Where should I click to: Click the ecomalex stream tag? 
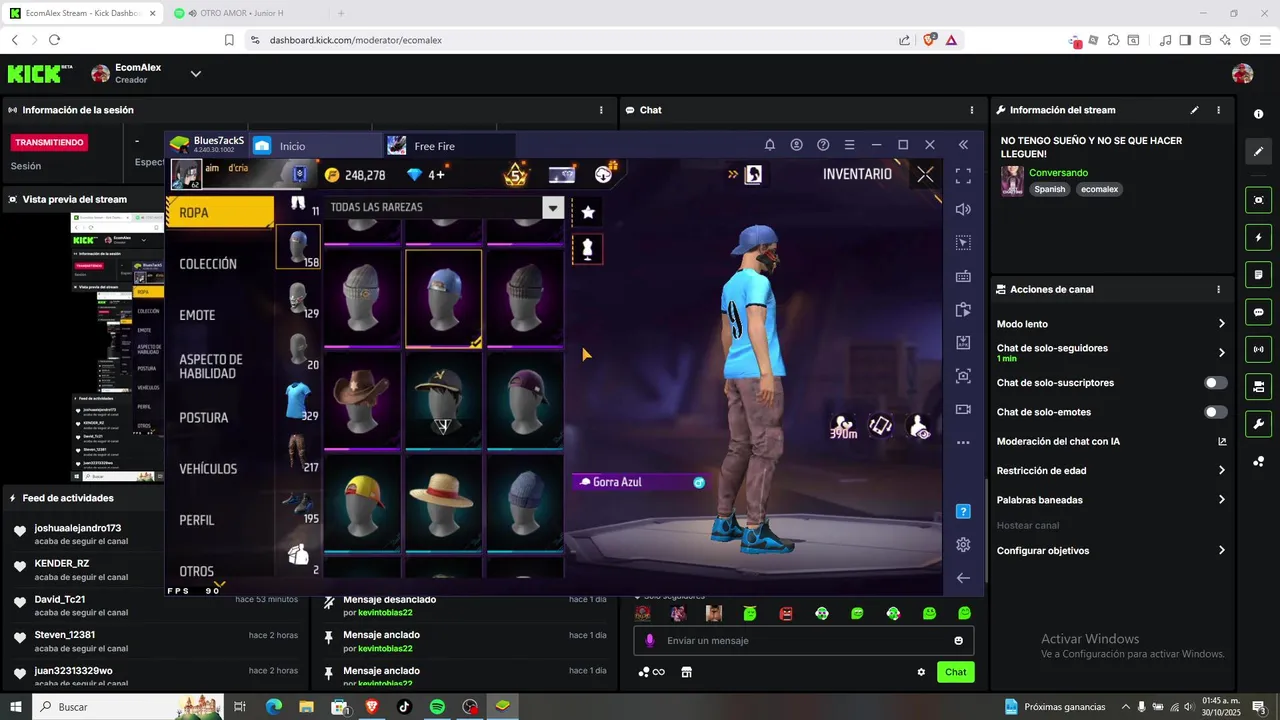coord(1099,189)
